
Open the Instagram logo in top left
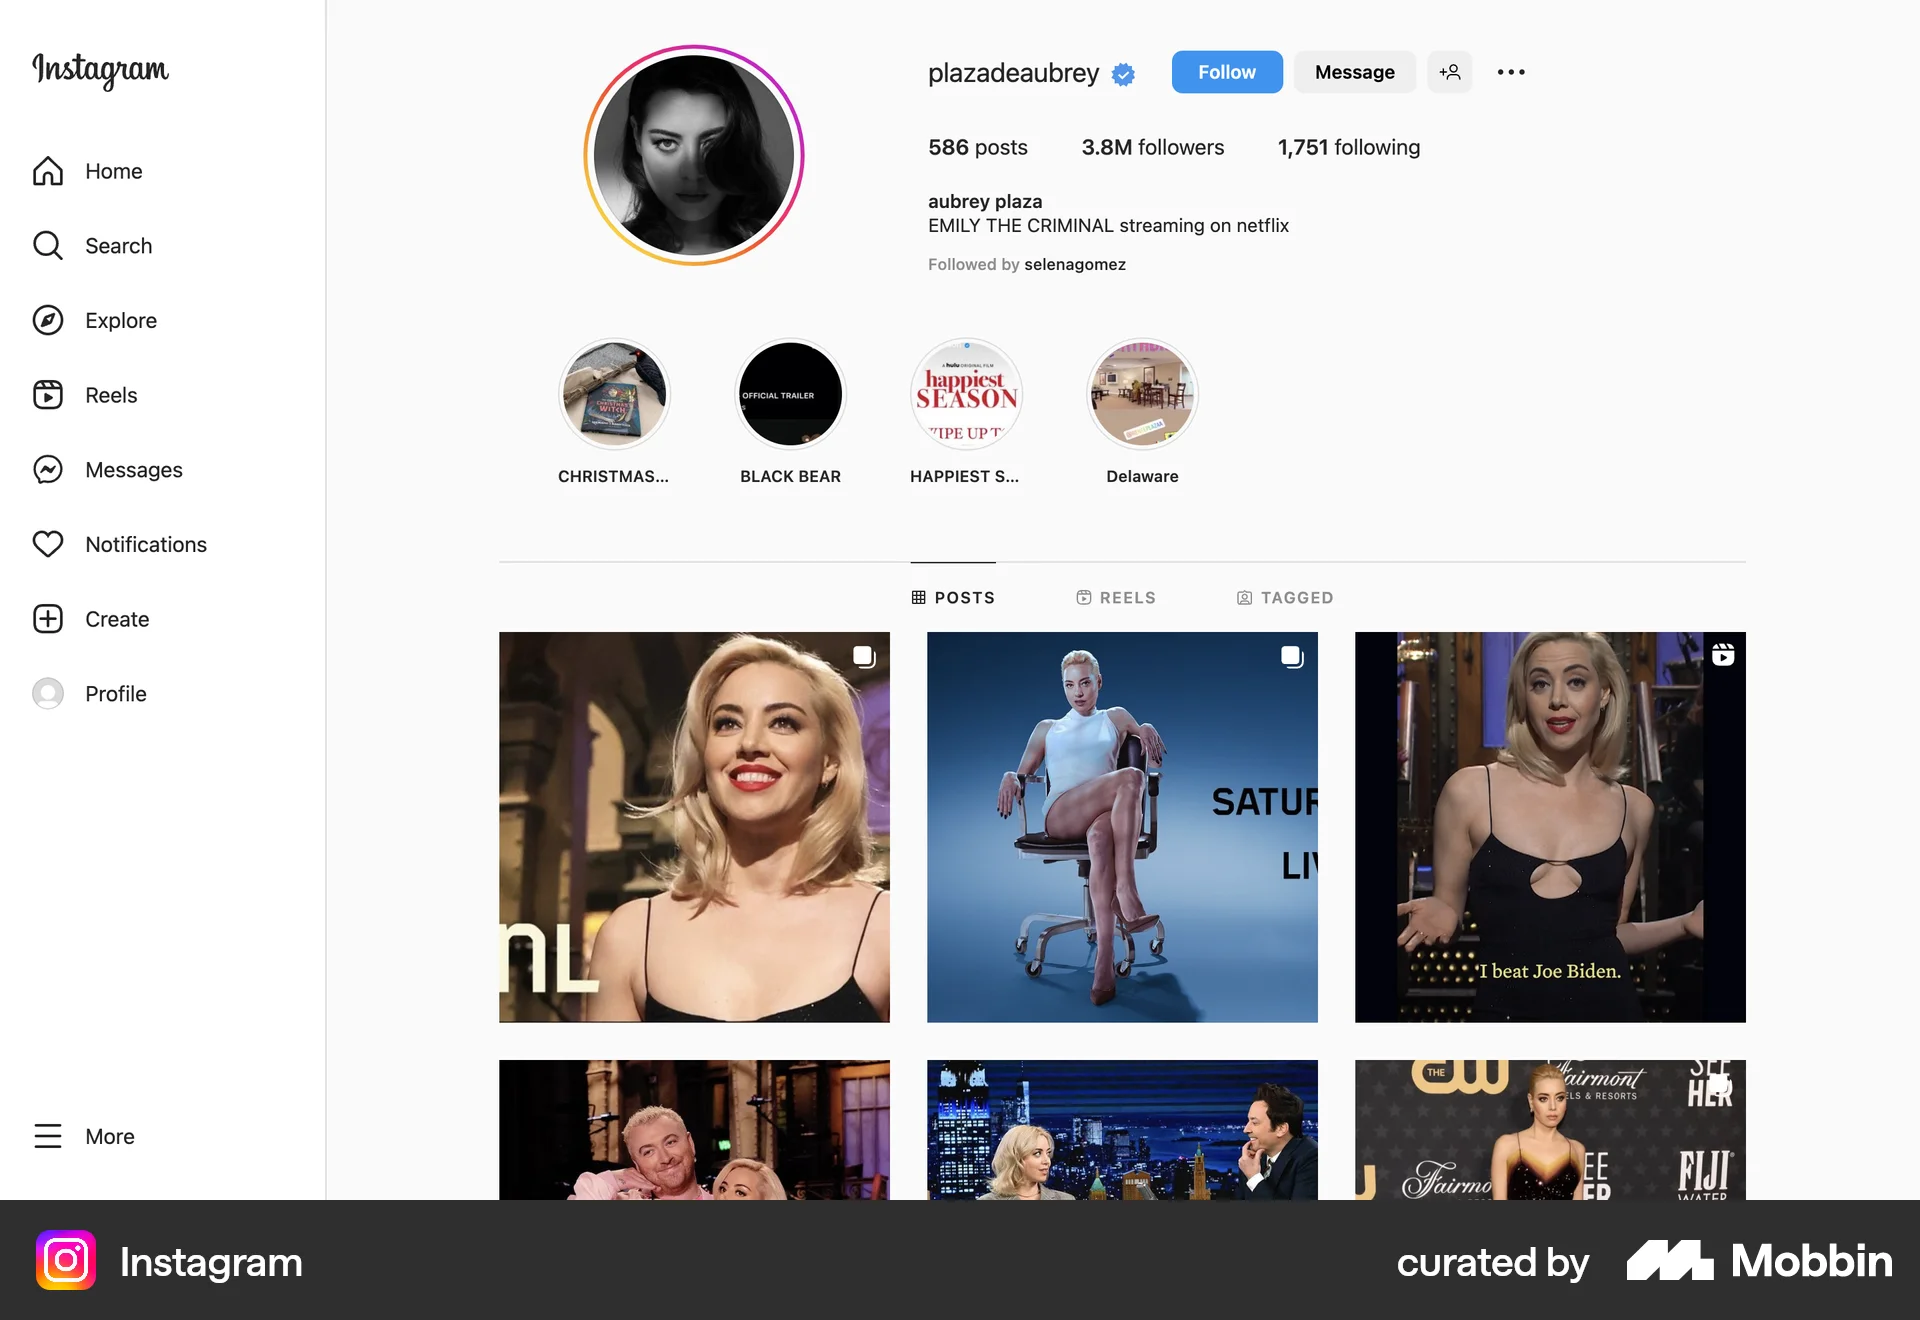coord(99,71)
